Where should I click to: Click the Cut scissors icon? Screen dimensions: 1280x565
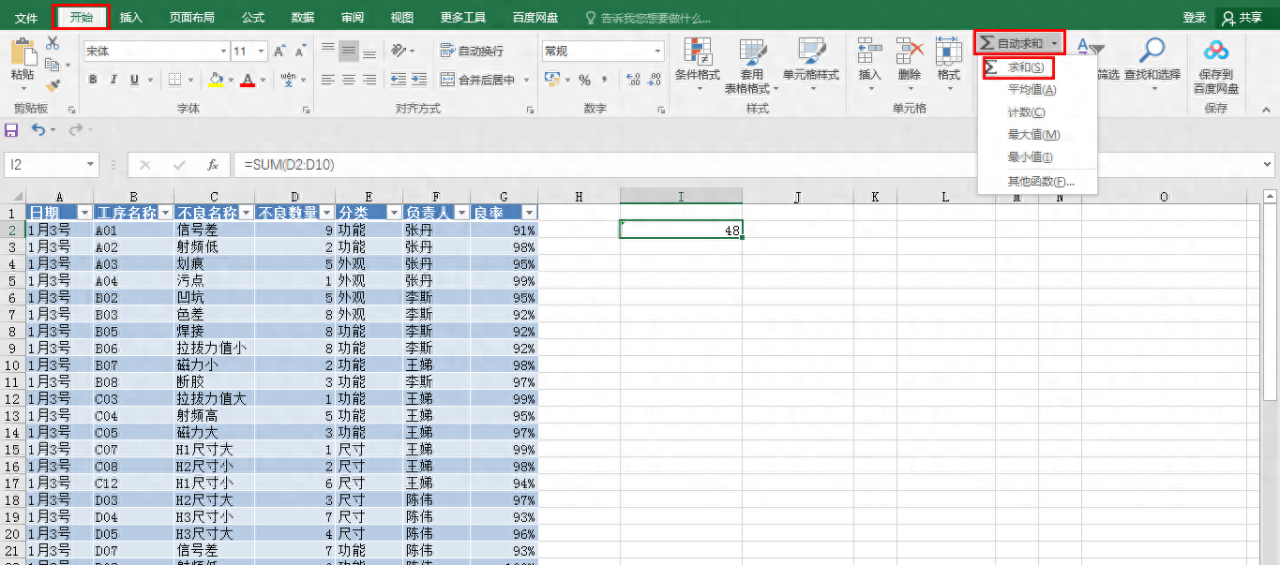52,43
